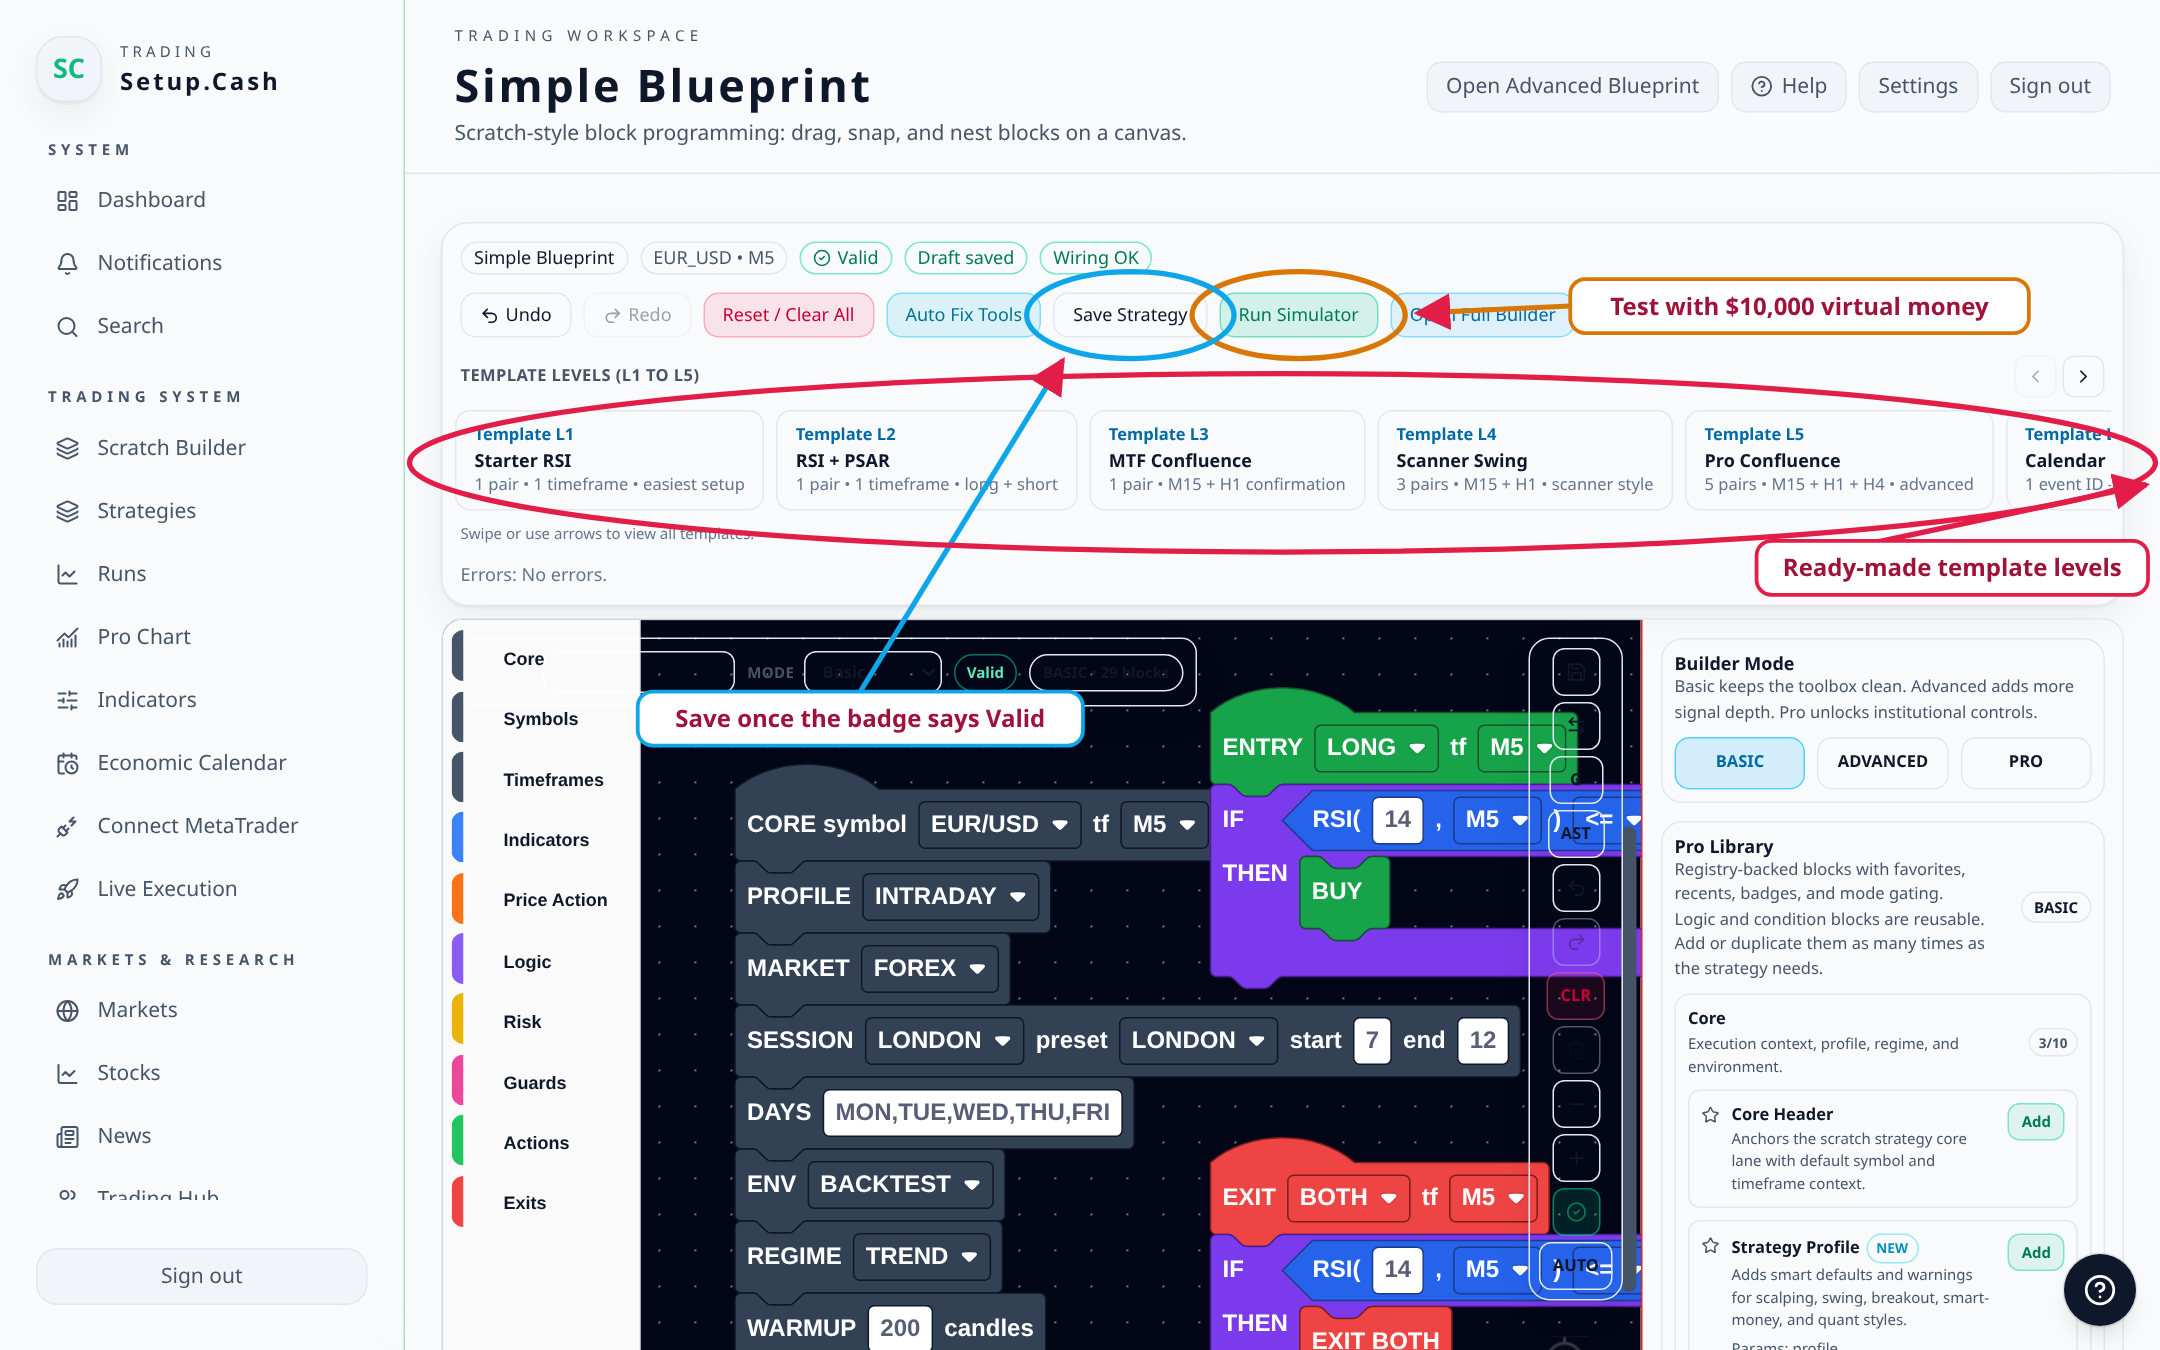Image resolution: width=2160 pixels, height=1350 pixels.
Task: Click Run Simulator
Action: 1298,316
